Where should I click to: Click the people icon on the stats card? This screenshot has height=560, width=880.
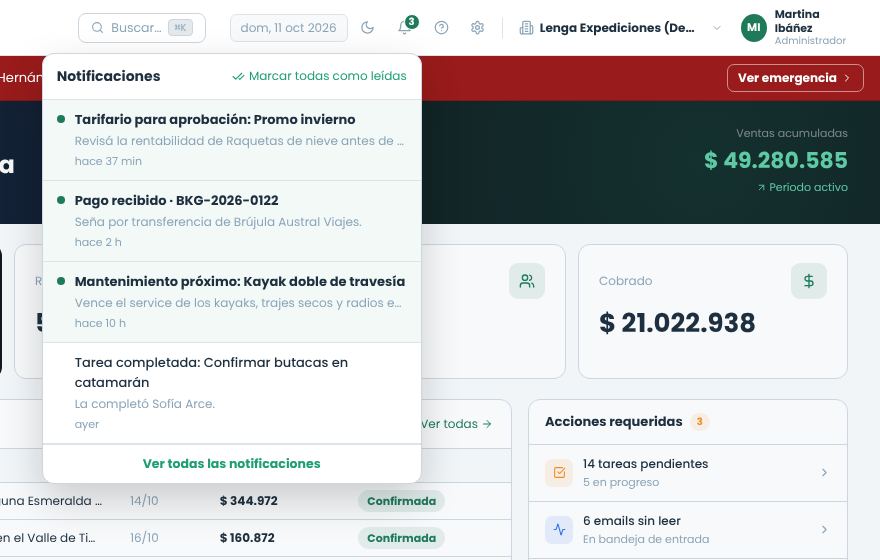527,281
